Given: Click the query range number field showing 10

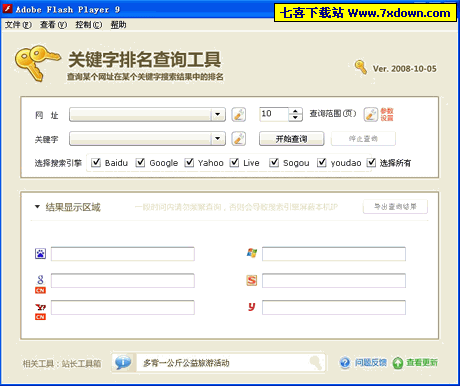Looking at the screenshot, I should [274, 114].
